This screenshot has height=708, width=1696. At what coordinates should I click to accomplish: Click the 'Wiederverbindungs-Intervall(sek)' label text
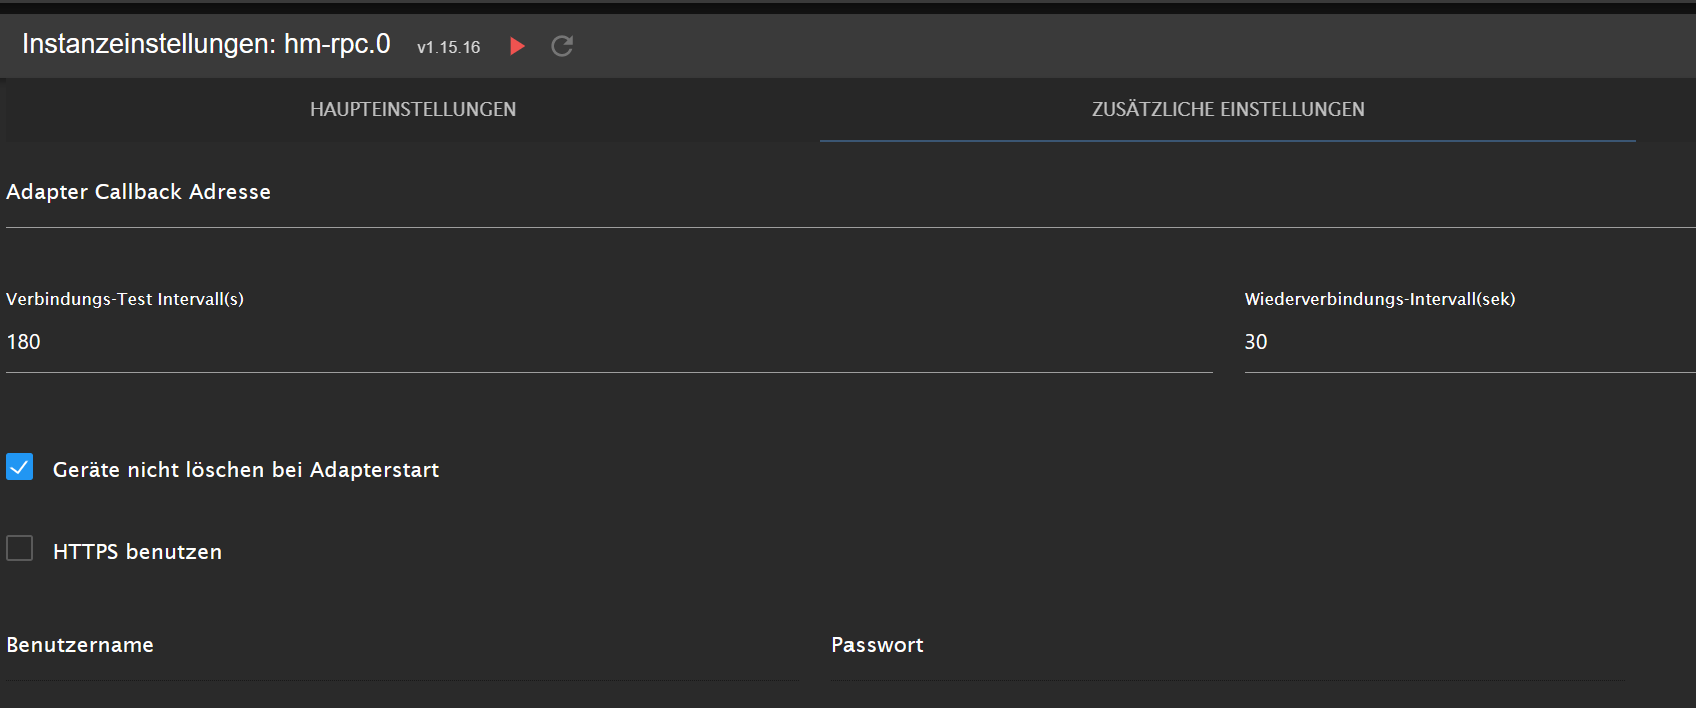[1379, 299]
